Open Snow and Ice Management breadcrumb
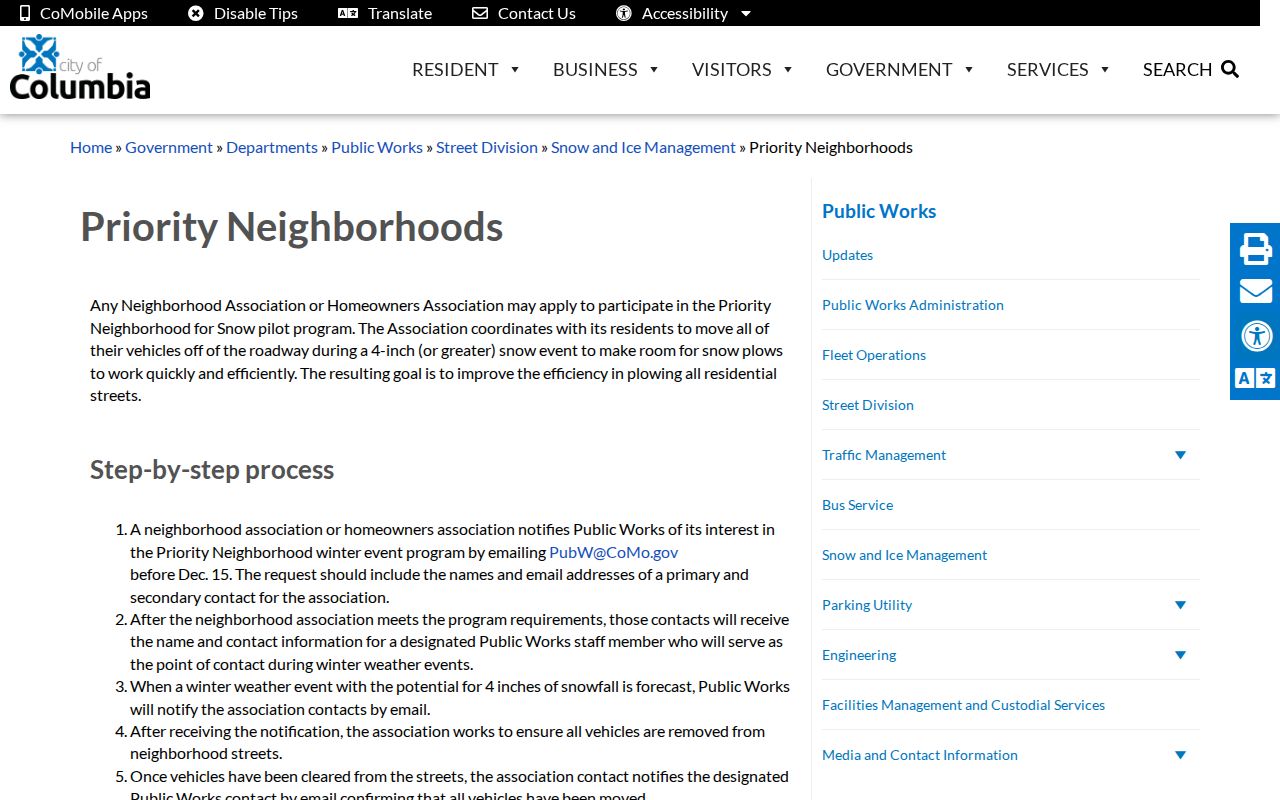 (643, 147)
